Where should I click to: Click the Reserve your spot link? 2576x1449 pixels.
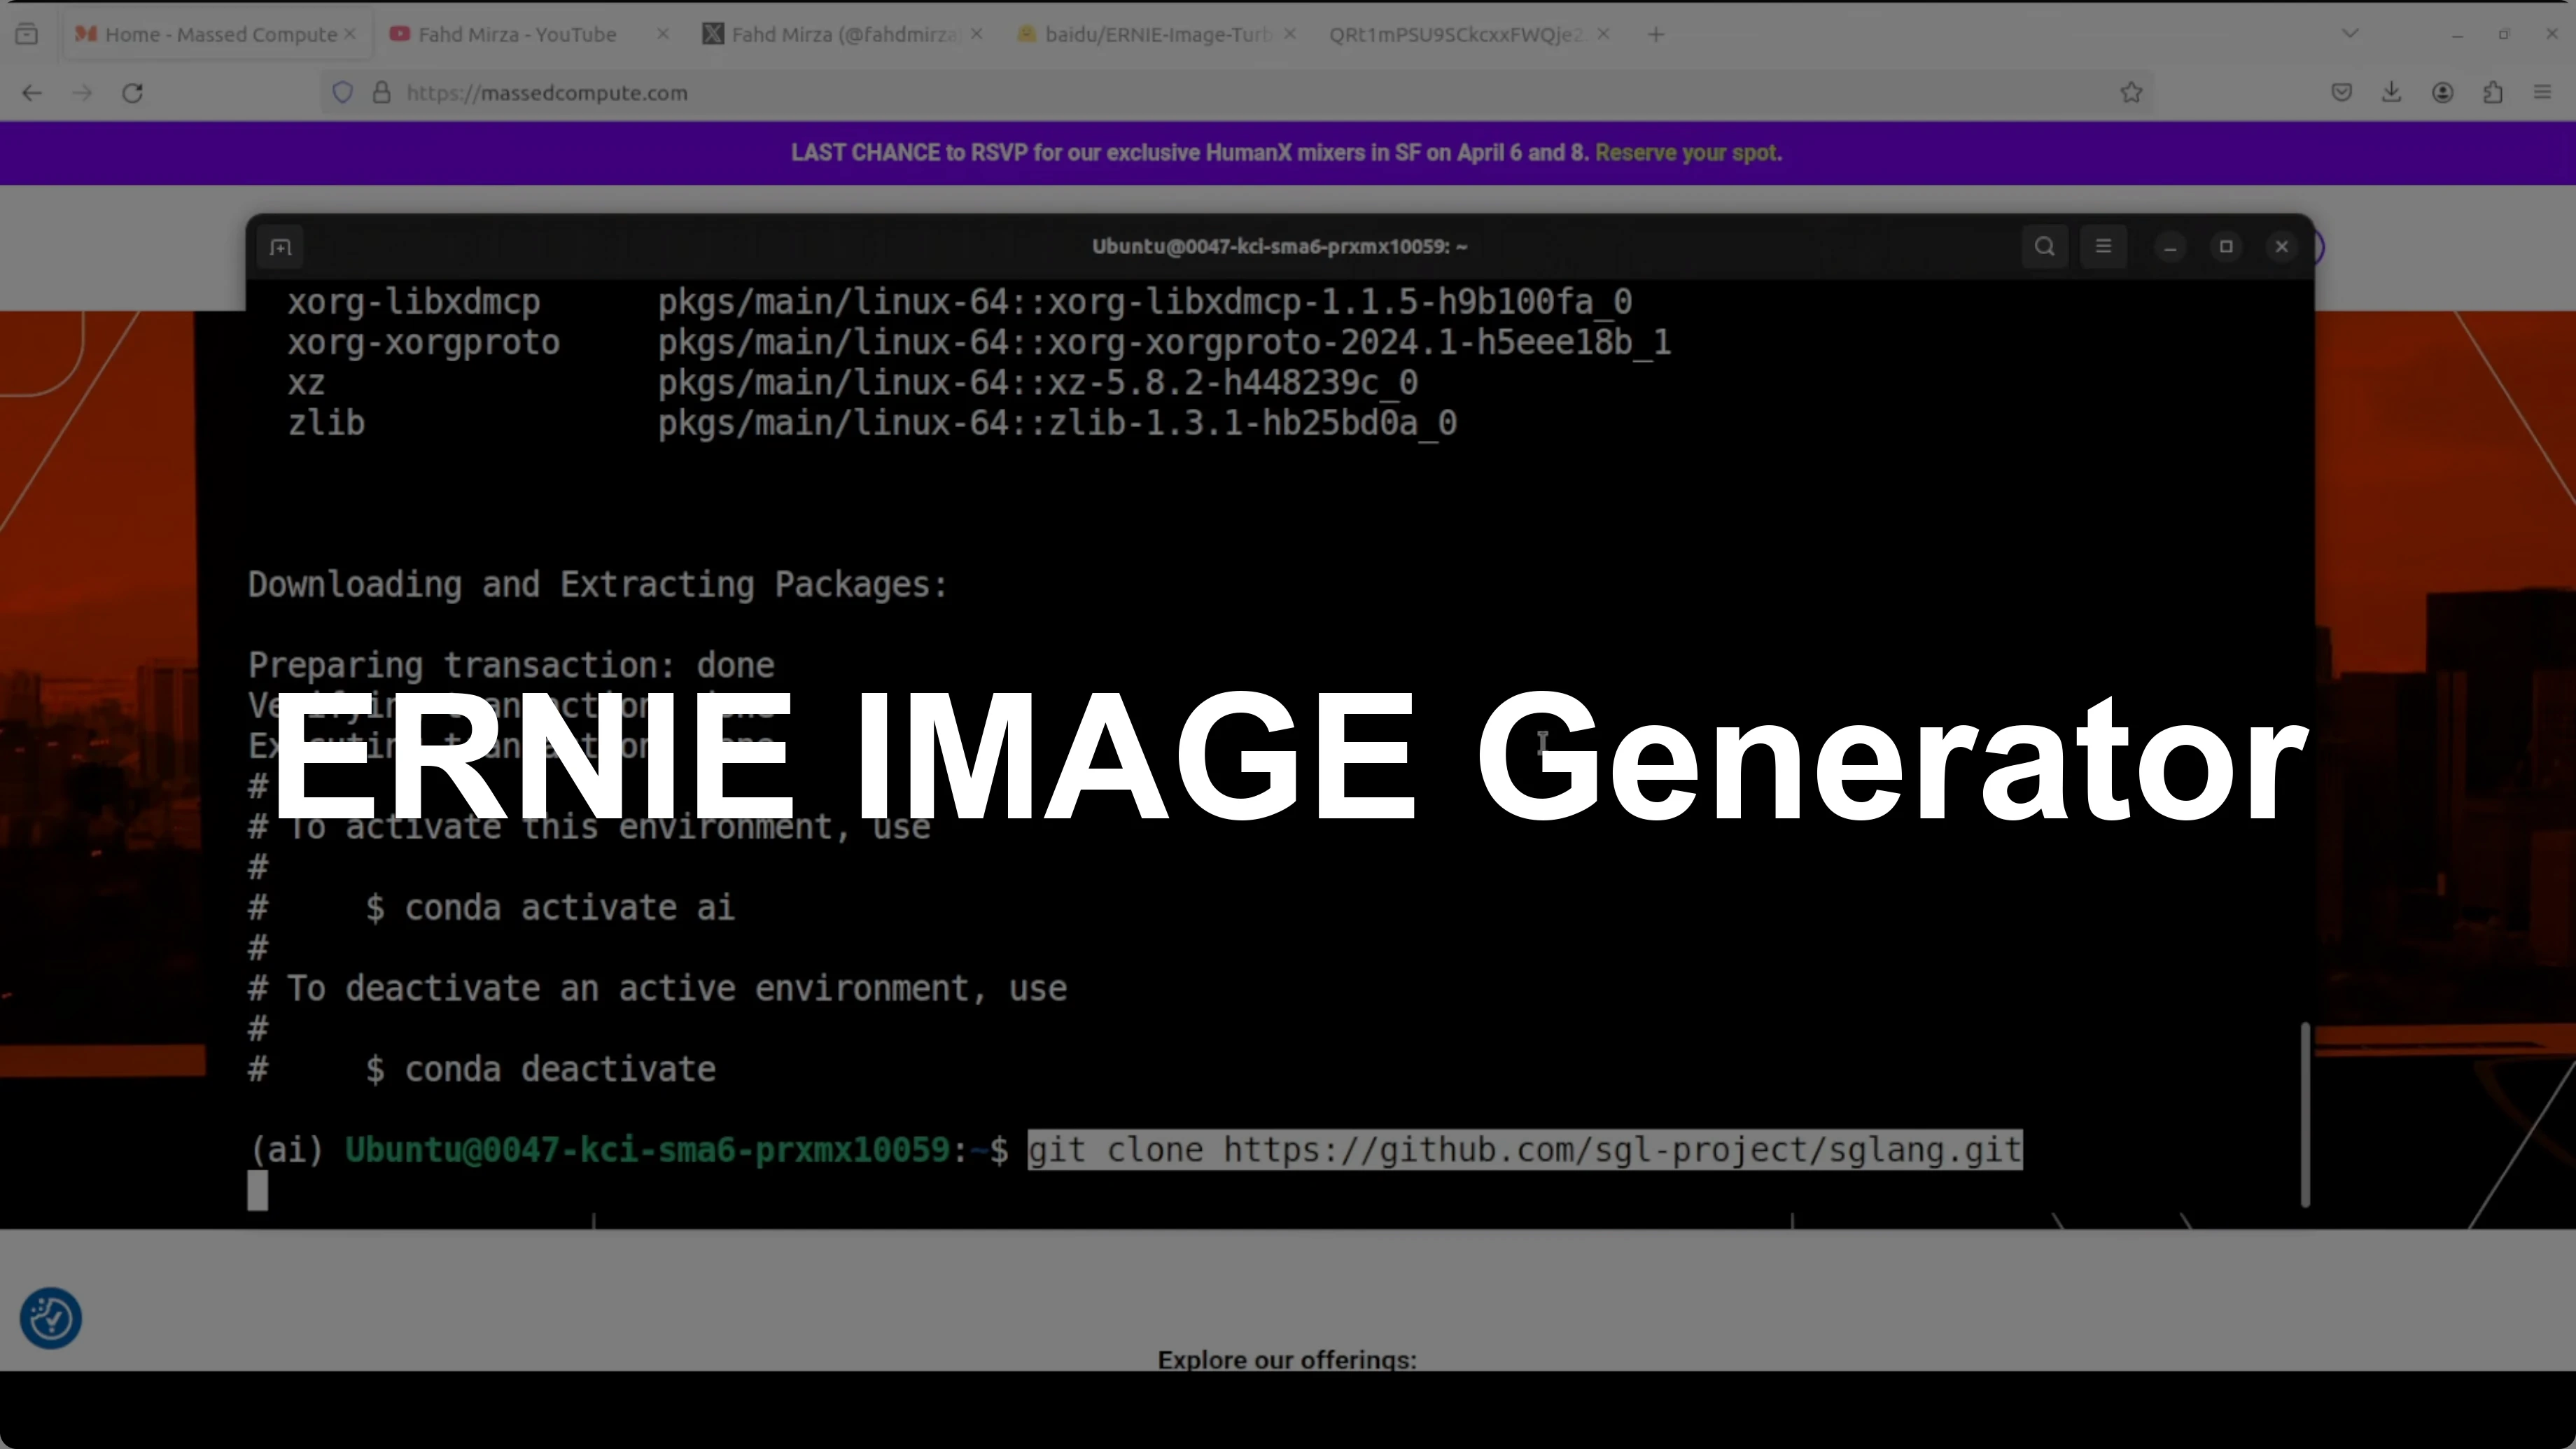point(1688,153)
